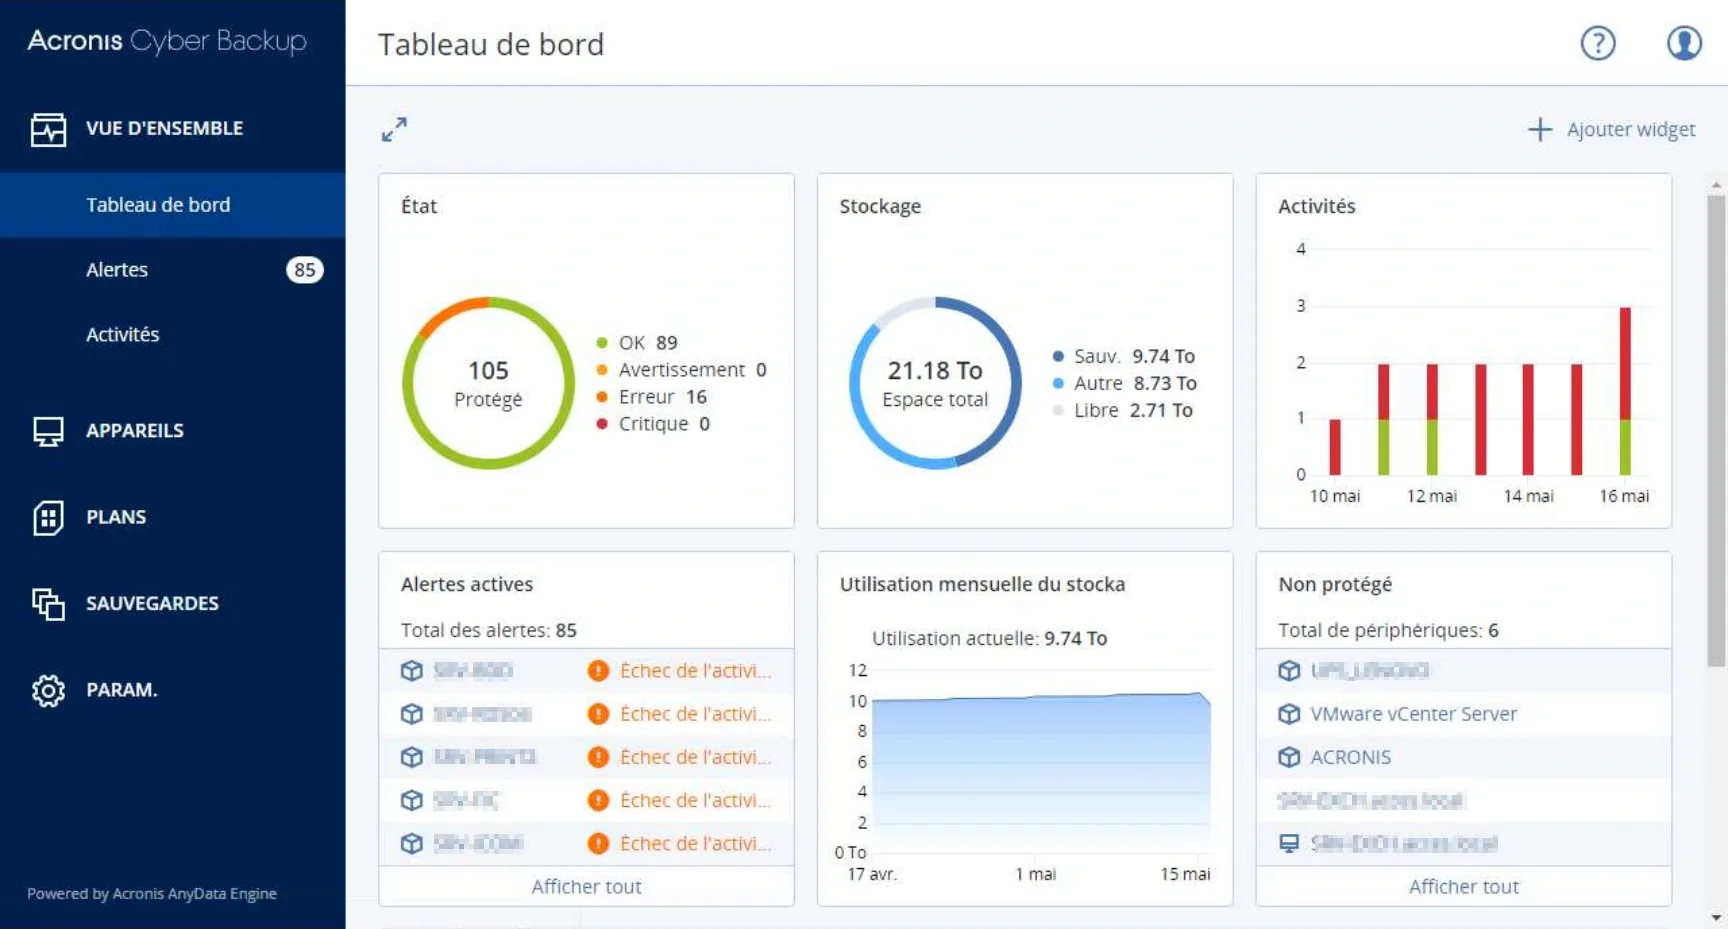This screenshot has width=1728, height=929.
Task: Click cube icon in second alert row
Action: pos(411,714)
